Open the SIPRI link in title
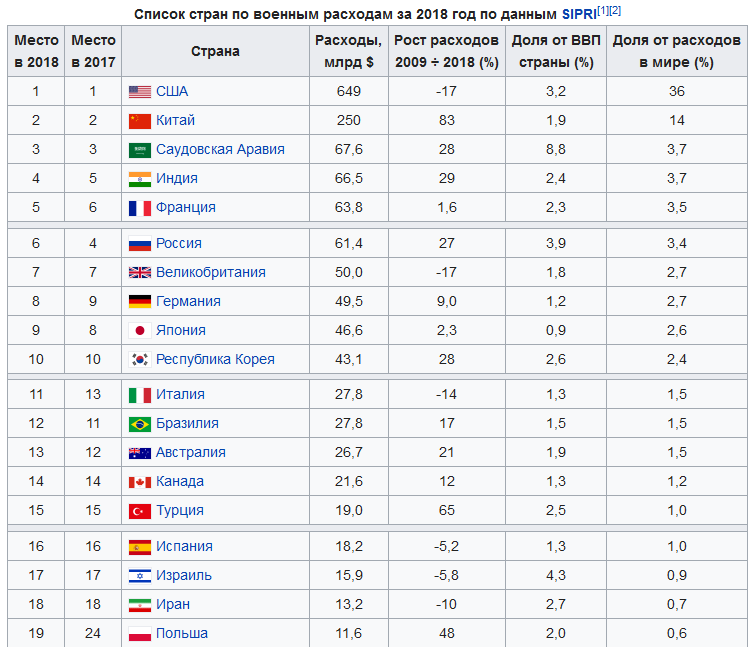Screen dimensions: 754x647 point(579,14)
